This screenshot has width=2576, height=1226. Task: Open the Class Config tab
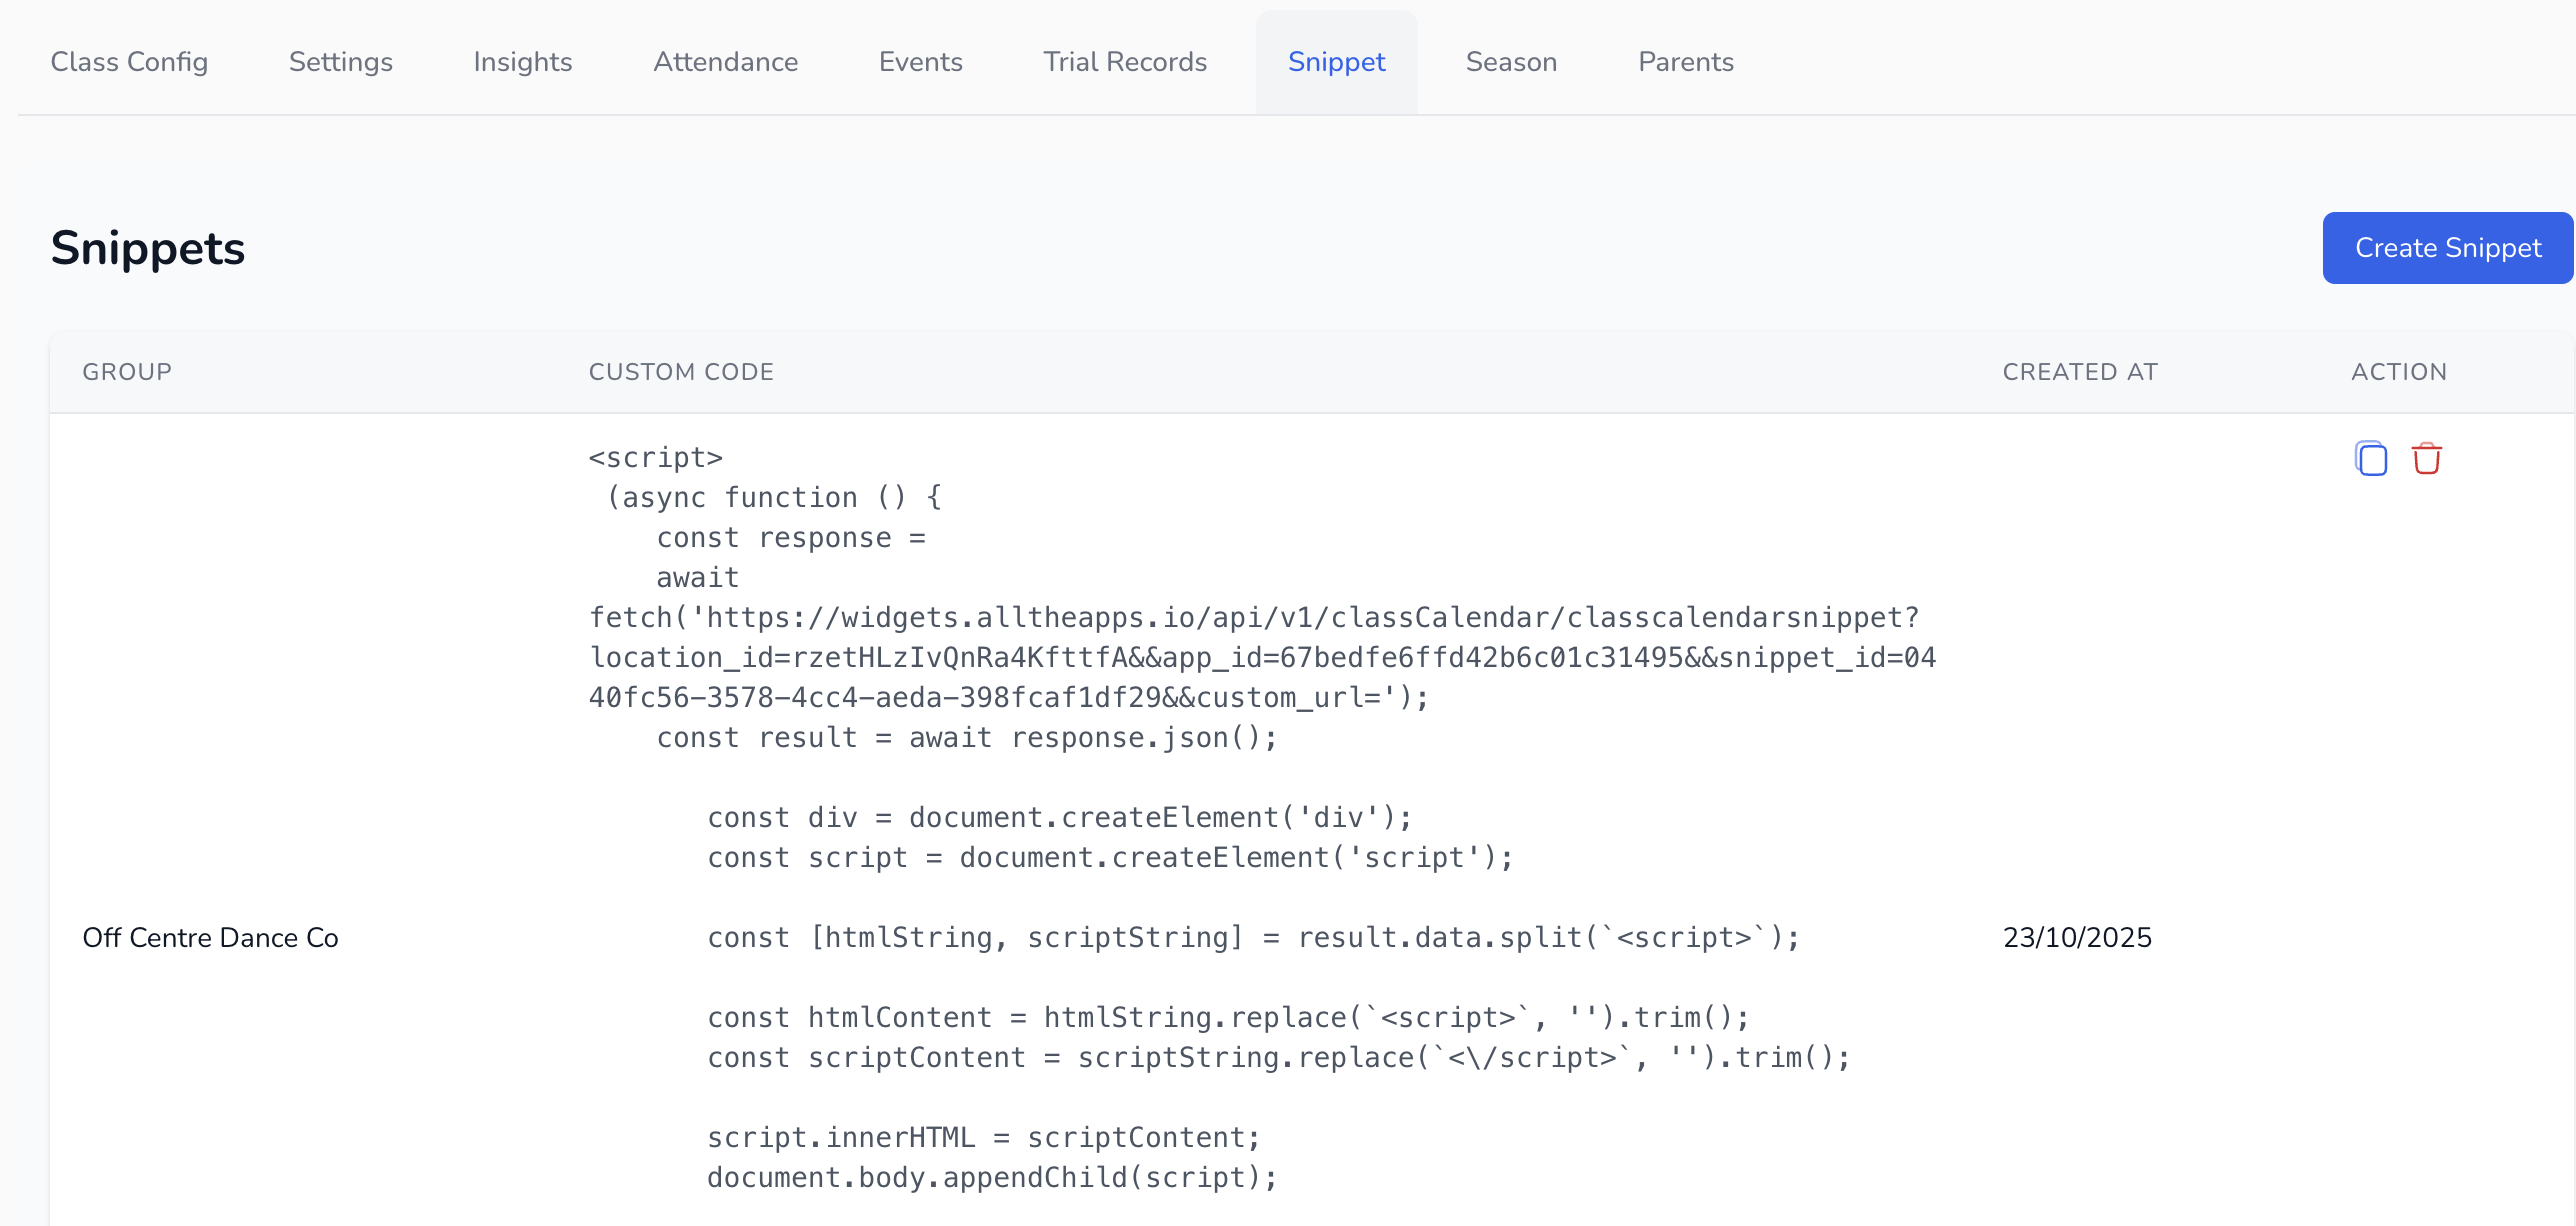129,62
